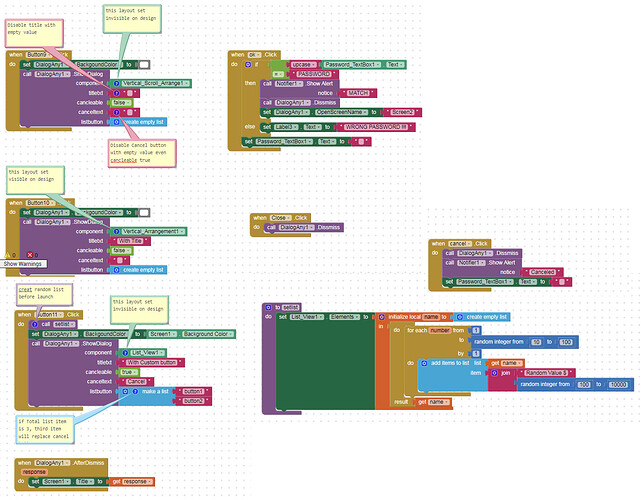Edit the number 10000 in random integer
The width and height of the screenshot is (641, 500).
coord(618,384)
